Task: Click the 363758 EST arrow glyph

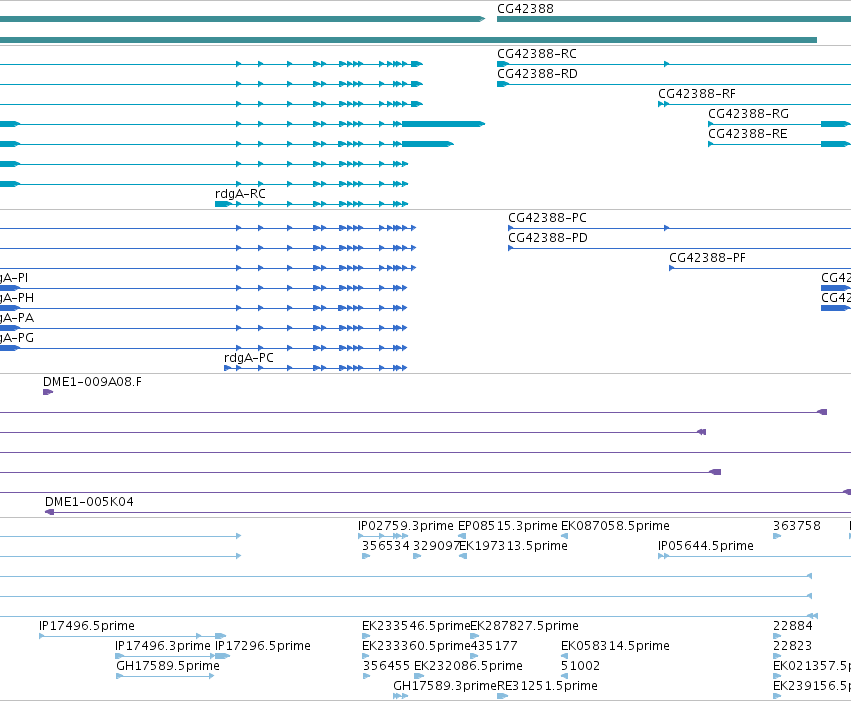Action: 777,536
